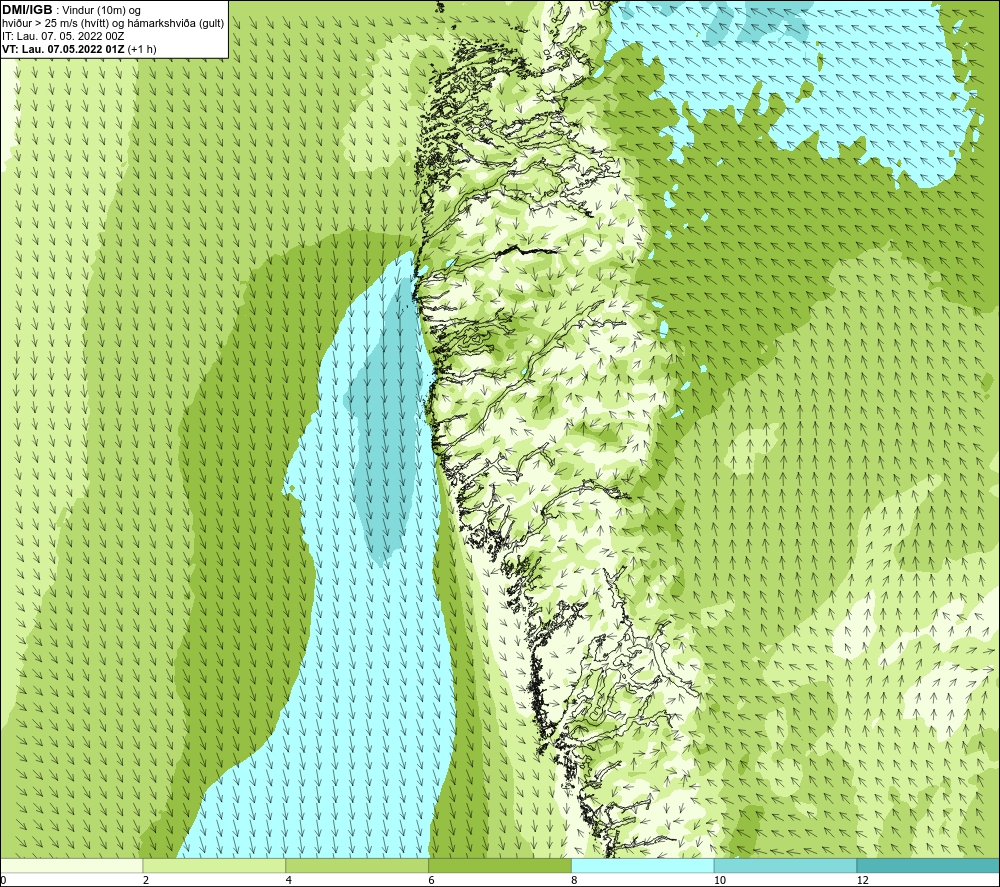Click the "hviður > 25 m/s" legend line
This screenshot has height=887, width=1000.
pyautogui.click(x=113, y=23)
